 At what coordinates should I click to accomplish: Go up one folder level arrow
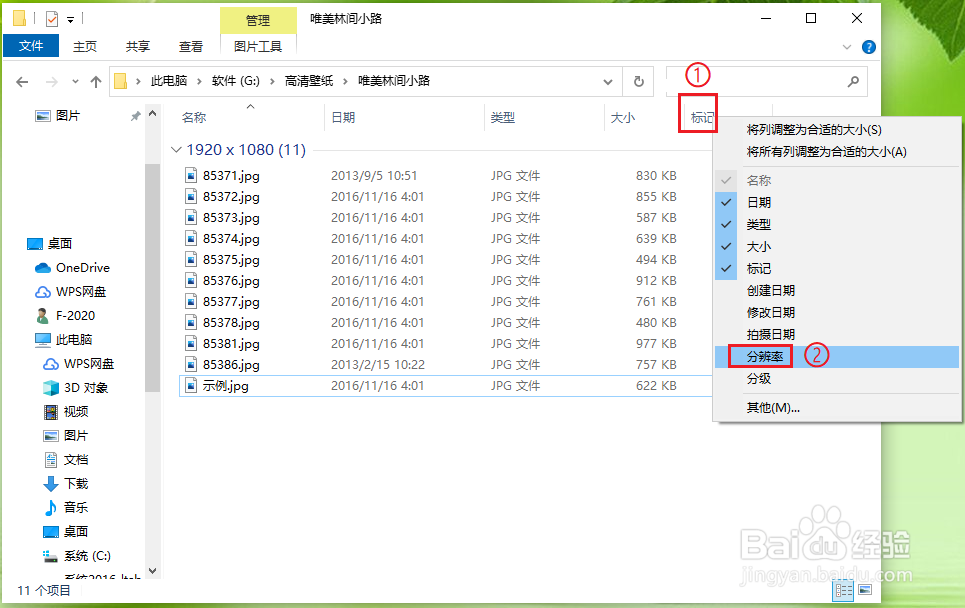click(96, 82)
